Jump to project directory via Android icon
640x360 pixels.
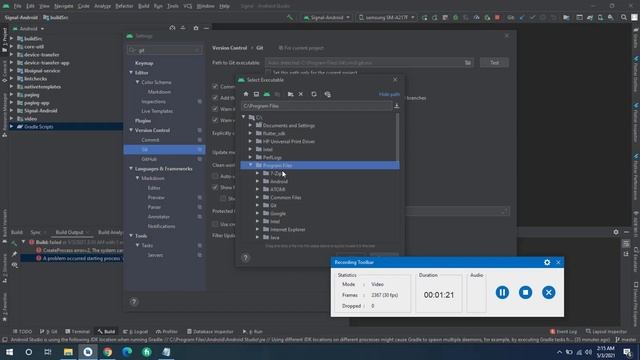[x=267, y=94]
